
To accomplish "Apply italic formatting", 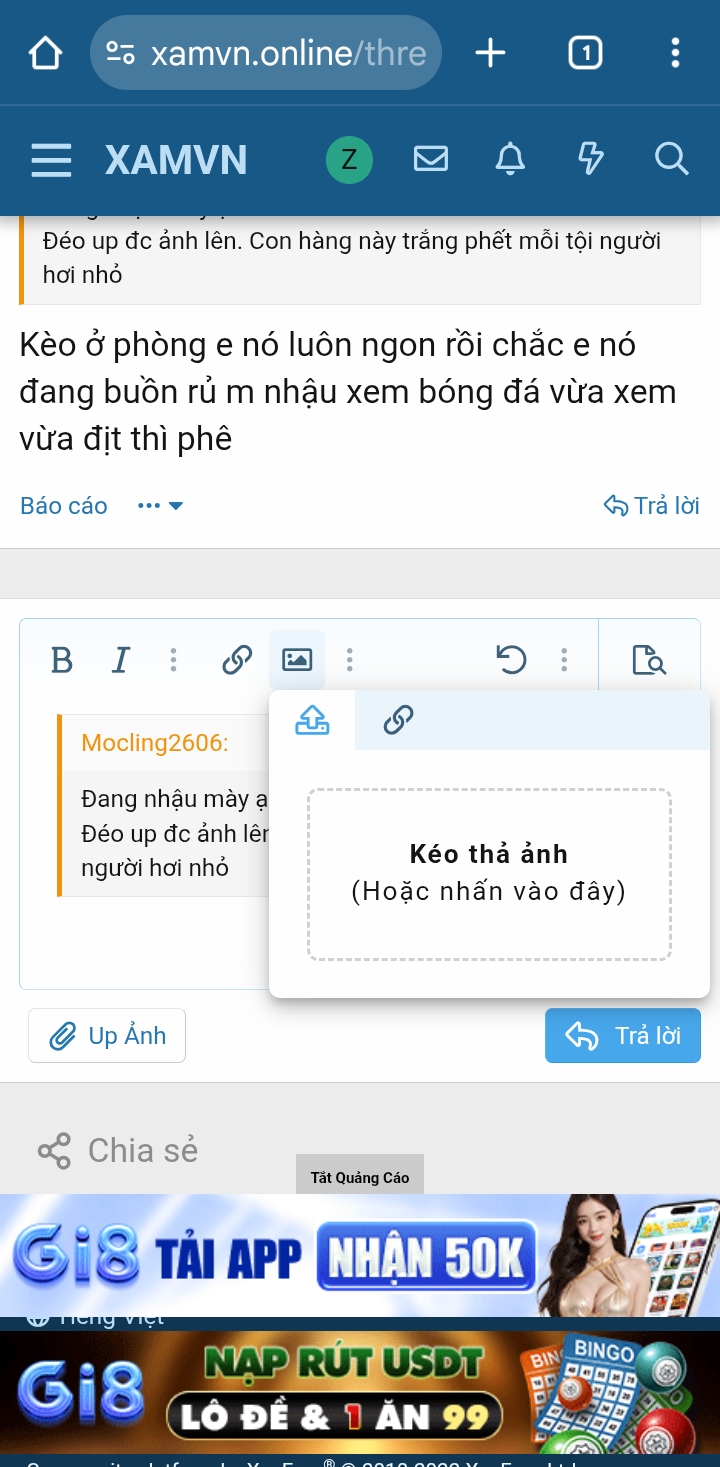I will [x=120, y=659].
